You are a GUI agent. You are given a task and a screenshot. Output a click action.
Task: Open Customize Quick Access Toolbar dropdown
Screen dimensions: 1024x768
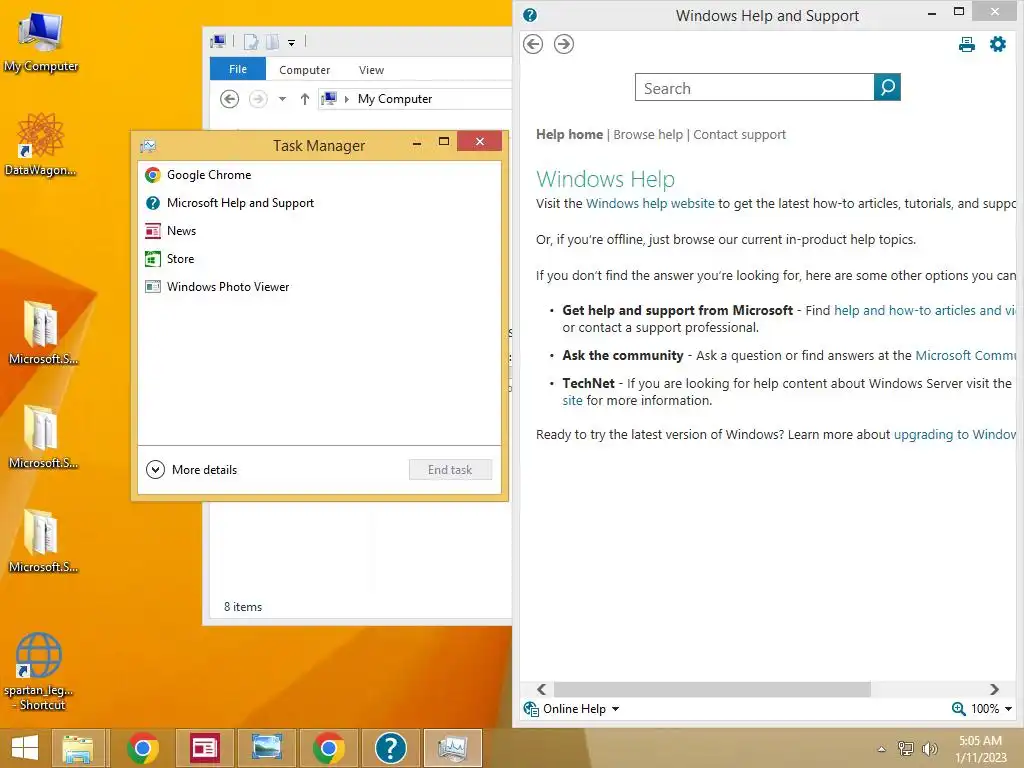pos(291,43)
